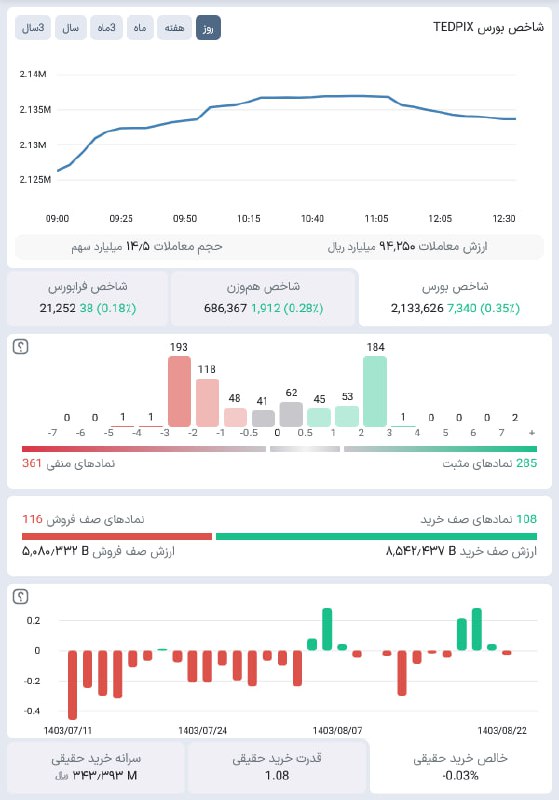The height and width of the screenshot is (800, 559).
Task: Click the 10:15 time axis label
Action: coord(248,218)
